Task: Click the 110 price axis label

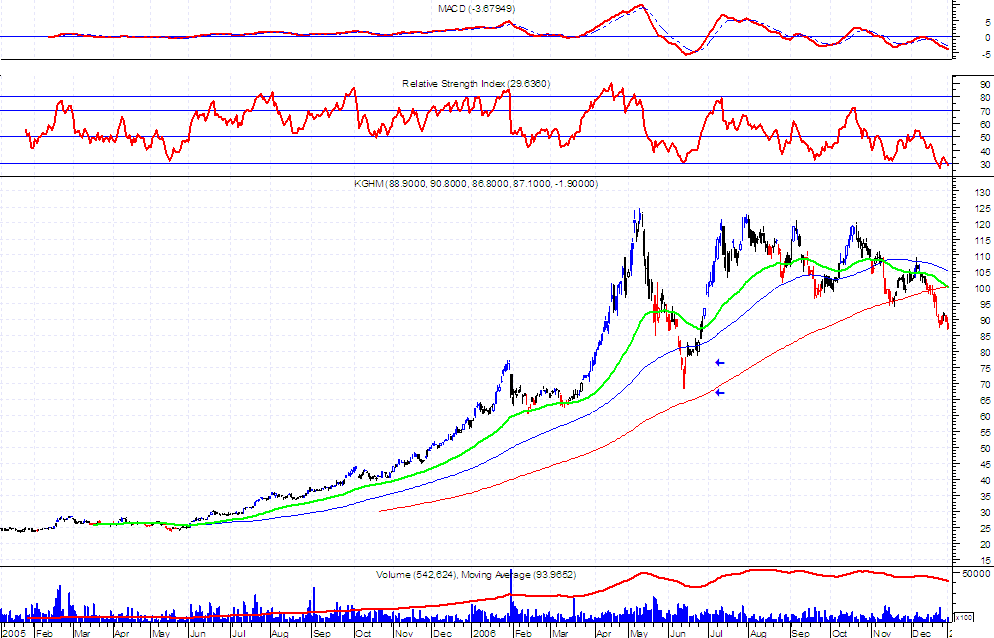Action: [x=983, y=257]
